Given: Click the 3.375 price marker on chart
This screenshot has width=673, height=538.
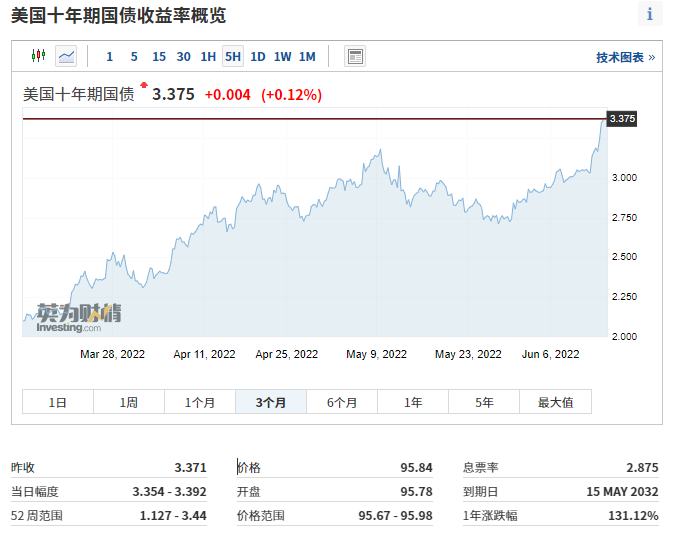Looking at the screenshot, I should coord(621,118).
